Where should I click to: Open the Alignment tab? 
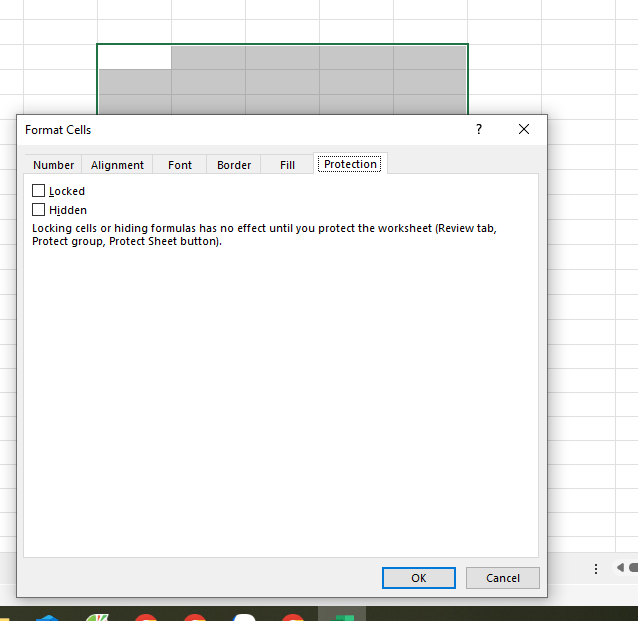coord(117,165)
